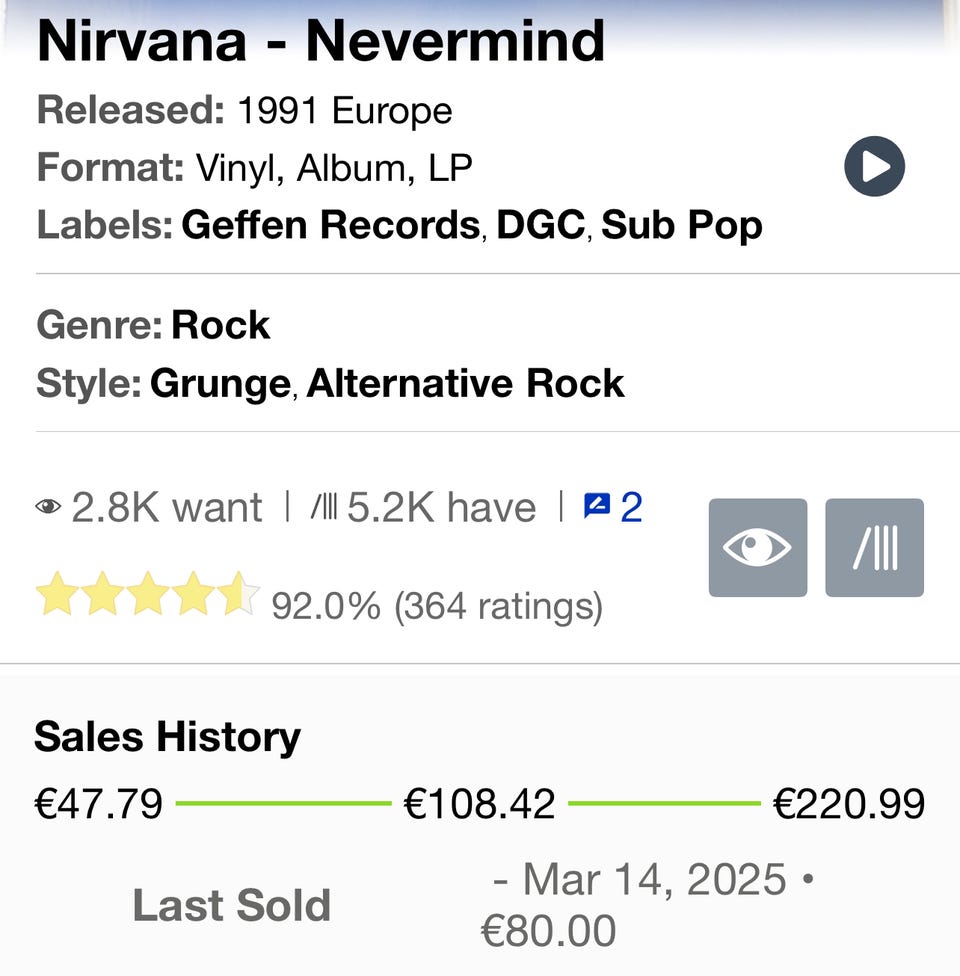Add release to wantlist with eye button
Screen dimensions: 960x976
point(757,548)
